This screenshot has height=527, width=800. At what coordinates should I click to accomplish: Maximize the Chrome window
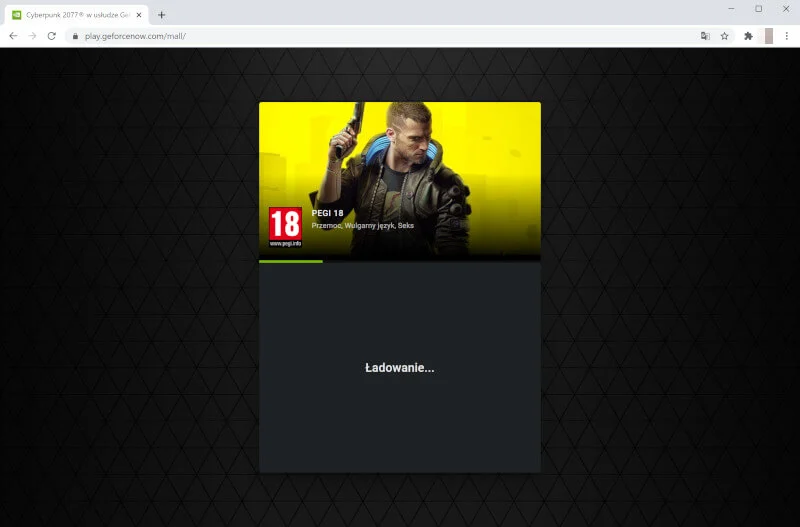(759, 9)
